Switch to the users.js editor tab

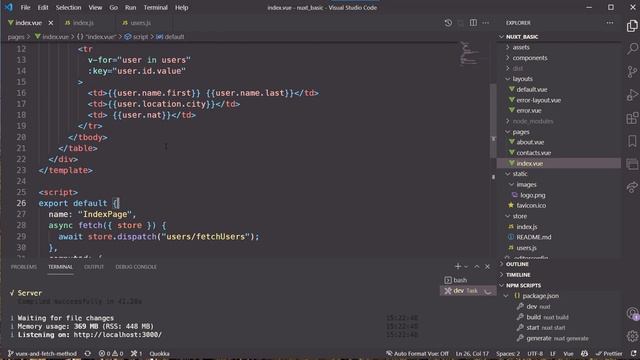[140, 23]
